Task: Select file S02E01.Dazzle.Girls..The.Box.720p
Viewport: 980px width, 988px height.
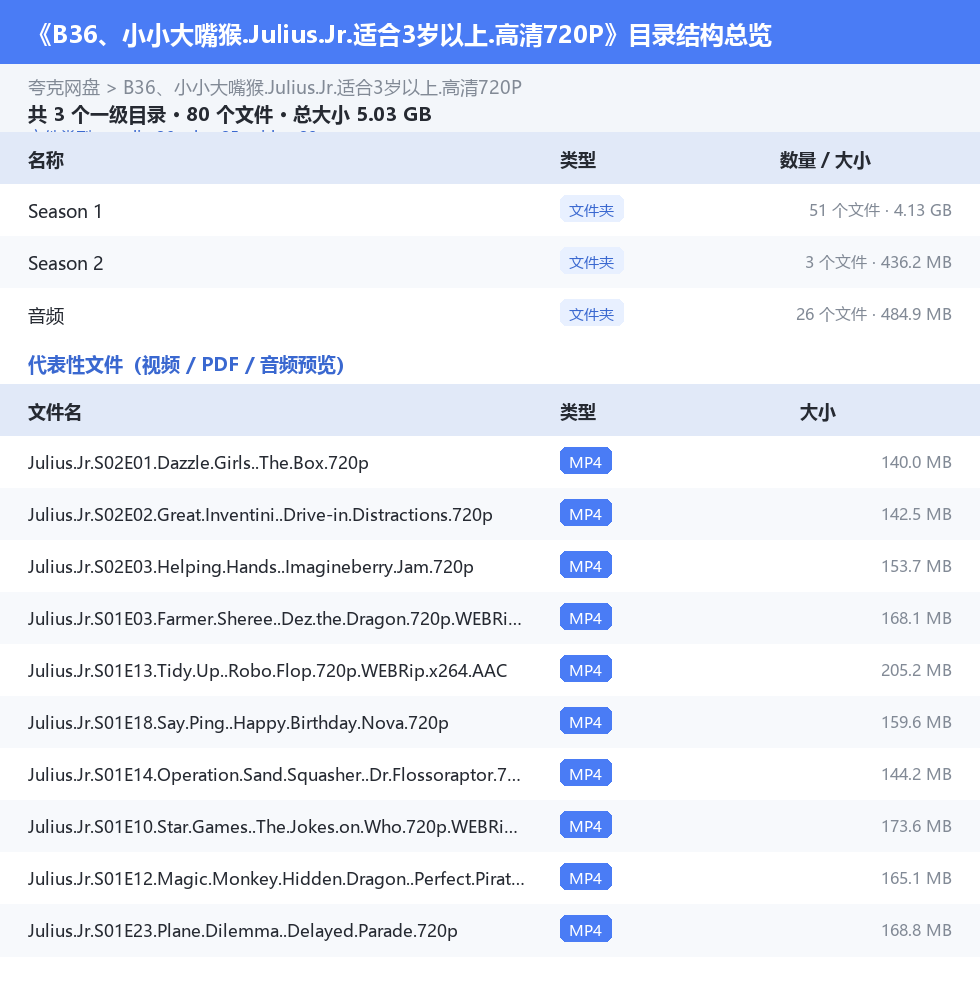Action: click(198, 463)
